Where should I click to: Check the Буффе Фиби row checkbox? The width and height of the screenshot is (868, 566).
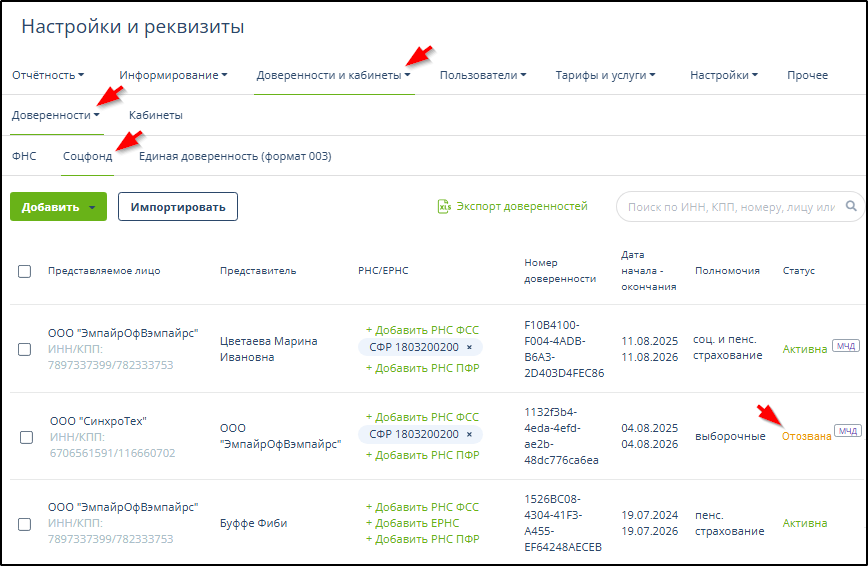[25, 523]
